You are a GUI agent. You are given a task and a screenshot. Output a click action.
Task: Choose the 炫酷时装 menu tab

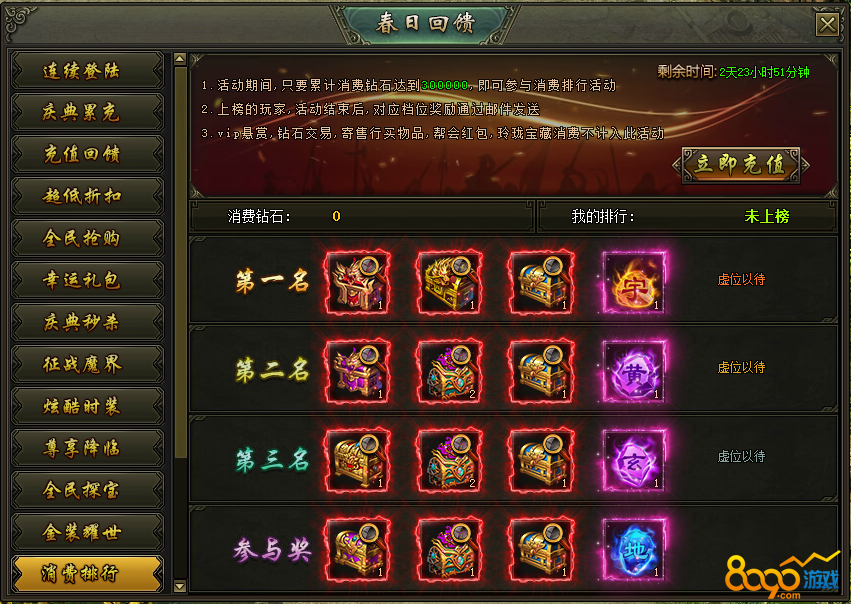point(87,406)
